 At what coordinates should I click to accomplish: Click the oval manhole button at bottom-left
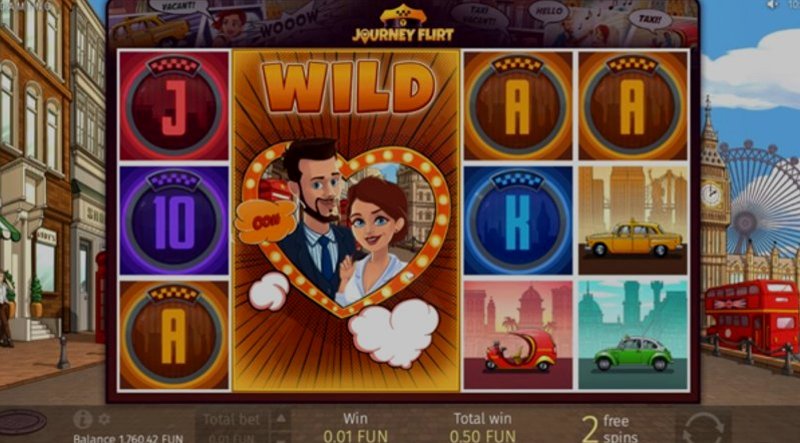23,422
